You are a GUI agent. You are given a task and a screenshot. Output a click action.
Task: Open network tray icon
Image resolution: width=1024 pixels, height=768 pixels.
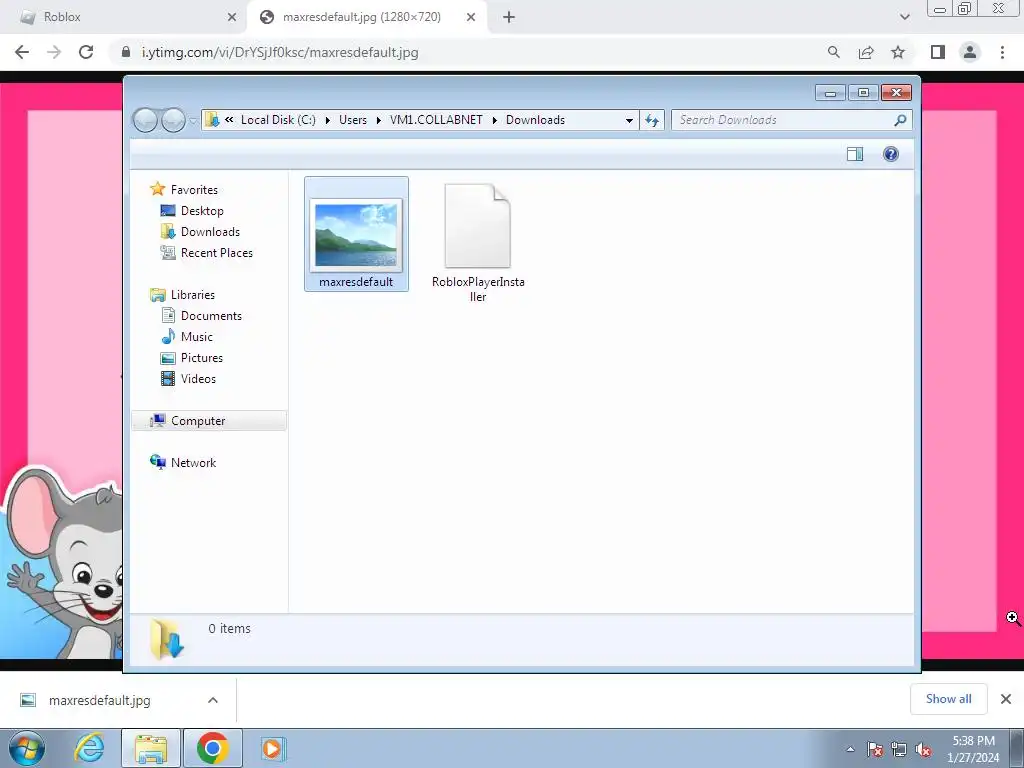tap(899, 750)
